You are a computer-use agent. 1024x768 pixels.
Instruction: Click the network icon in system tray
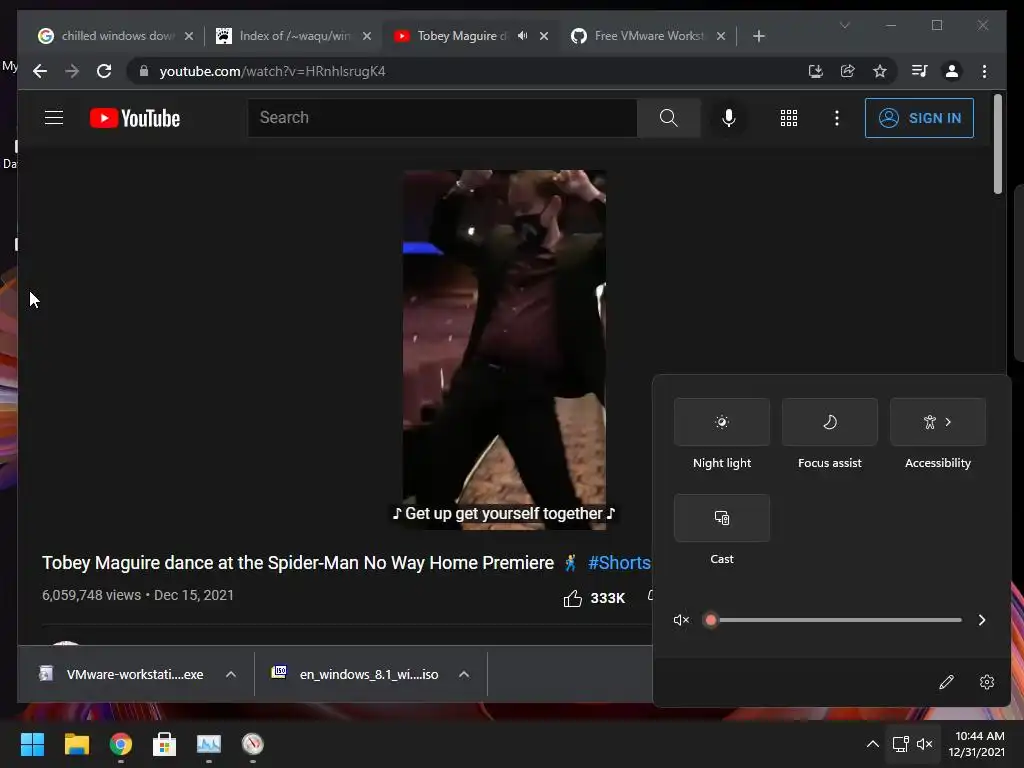pos(901,744)
